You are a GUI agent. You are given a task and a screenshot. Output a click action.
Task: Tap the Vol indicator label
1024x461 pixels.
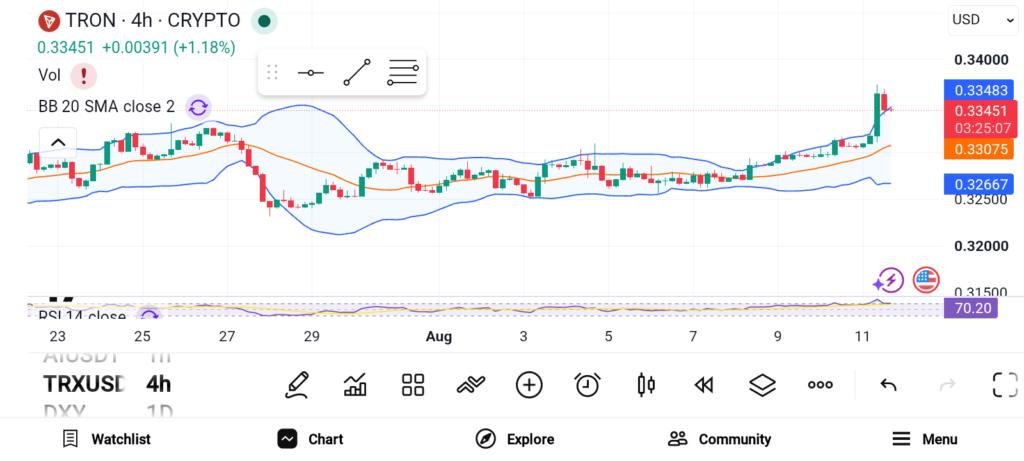[50, 75]
